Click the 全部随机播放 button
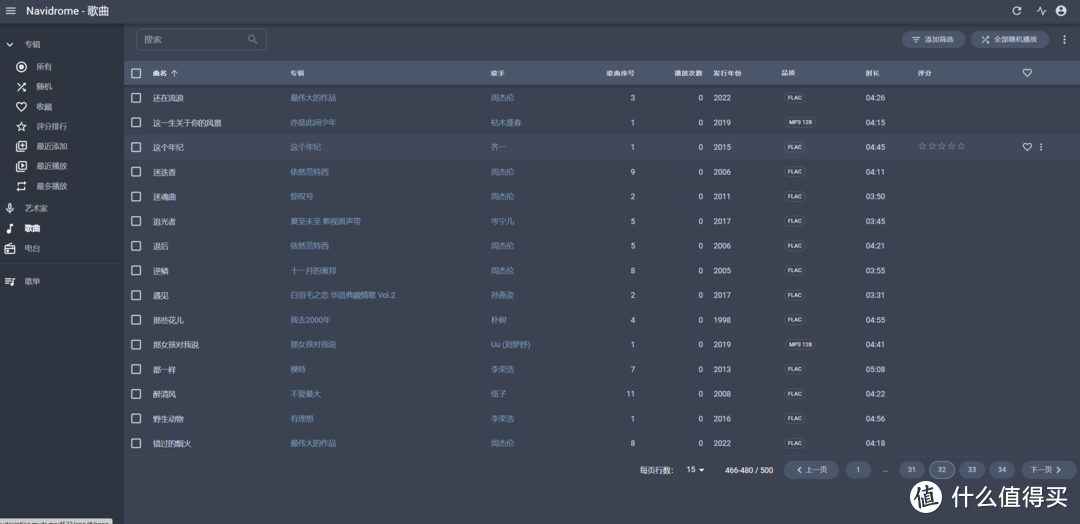Screen dimensions: 1080x524 coord(1010,40)
